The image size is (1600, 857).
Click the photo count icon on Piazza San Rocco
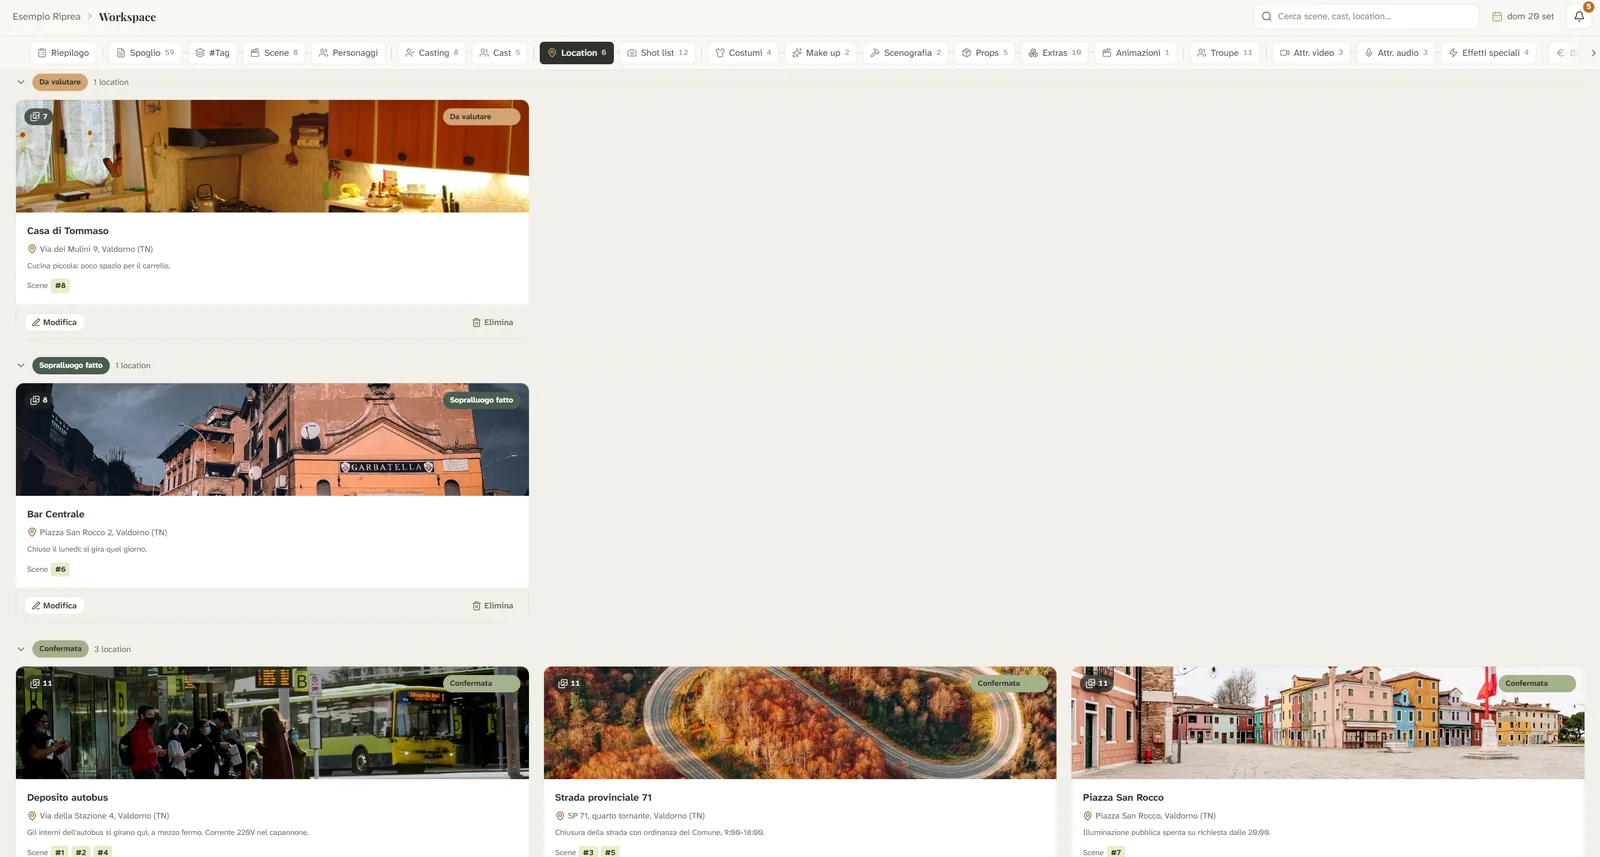[1091, 683]
